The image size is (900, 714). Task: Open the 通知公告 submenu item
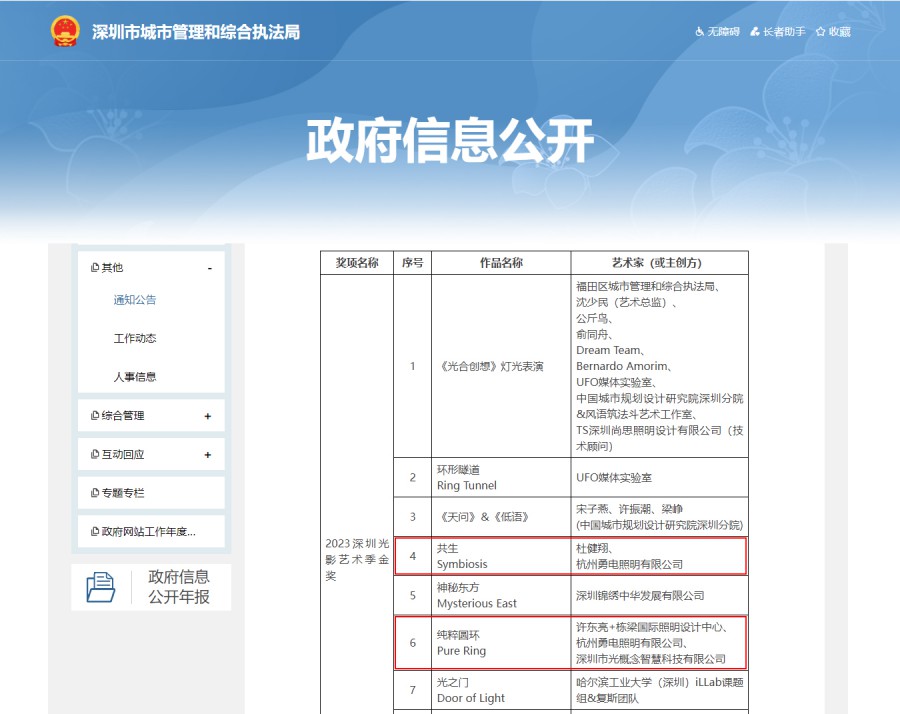[135, 300]
